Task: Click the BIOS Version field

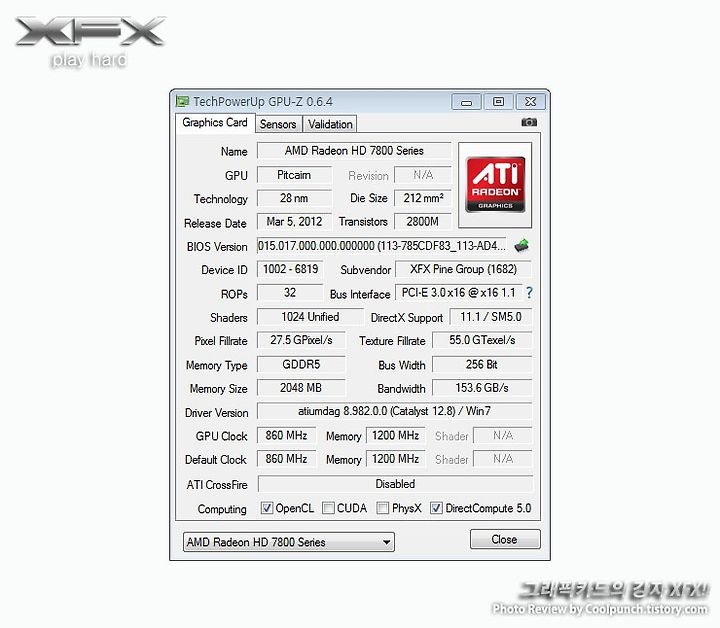Action: point(382,246)
